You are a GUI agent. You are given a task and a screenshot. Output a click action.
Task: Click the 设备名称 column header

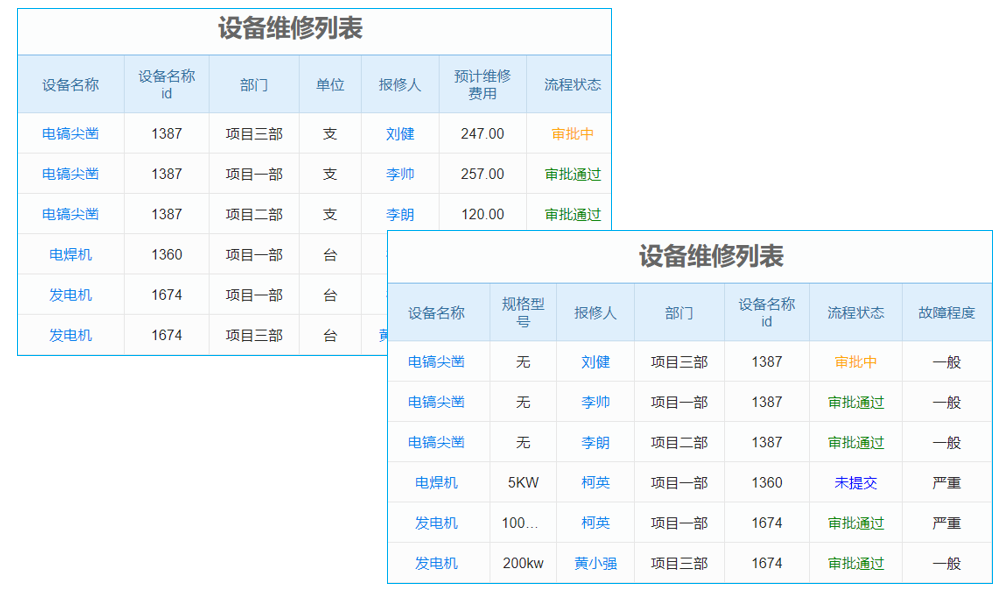pyautogui.click(x=437, y=312)
